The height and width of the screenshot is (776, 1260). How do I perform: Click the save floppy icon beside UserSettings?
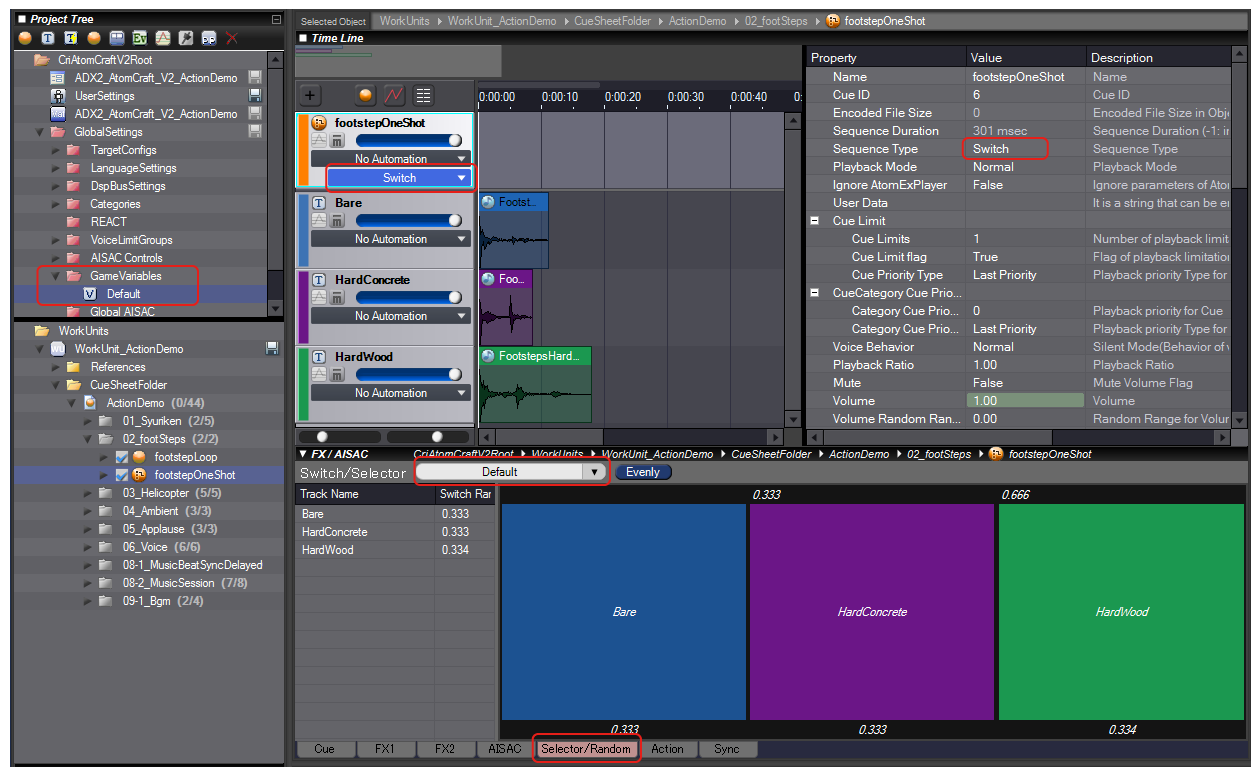(255, 96)
